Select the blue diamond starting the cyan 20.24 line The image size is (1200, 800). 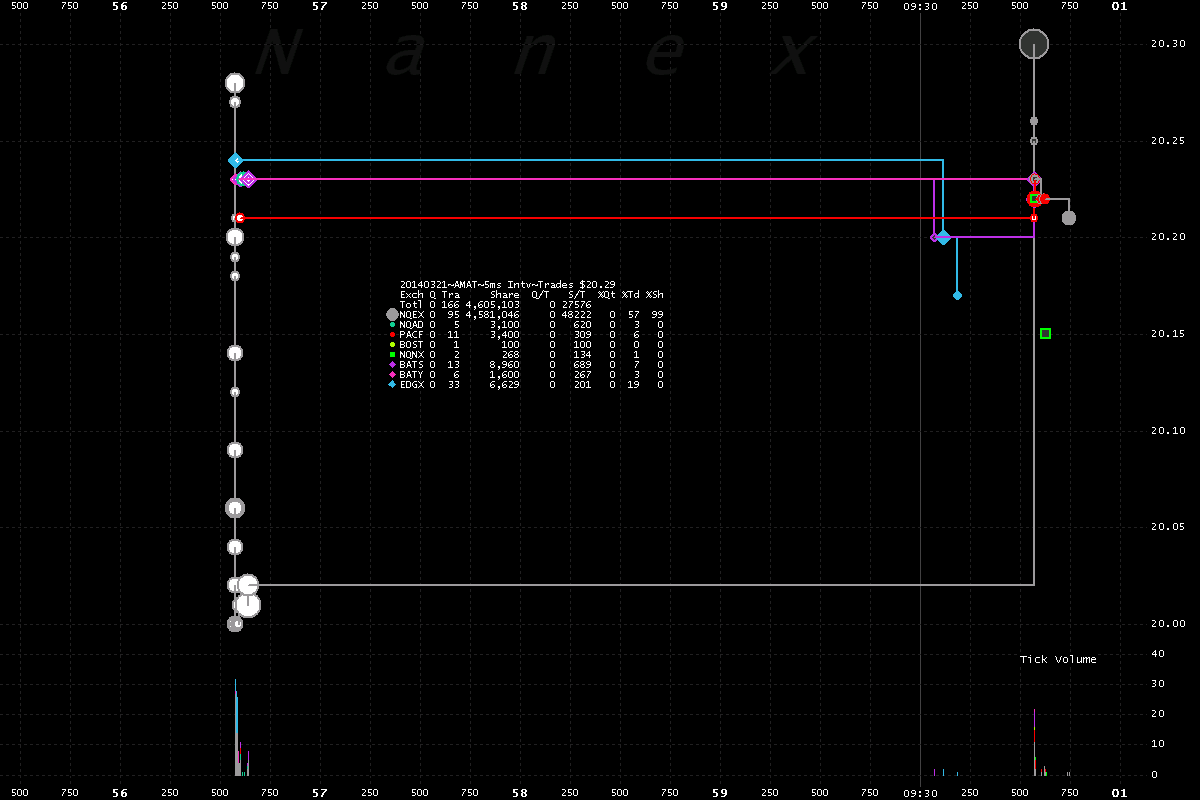(235, 160)
